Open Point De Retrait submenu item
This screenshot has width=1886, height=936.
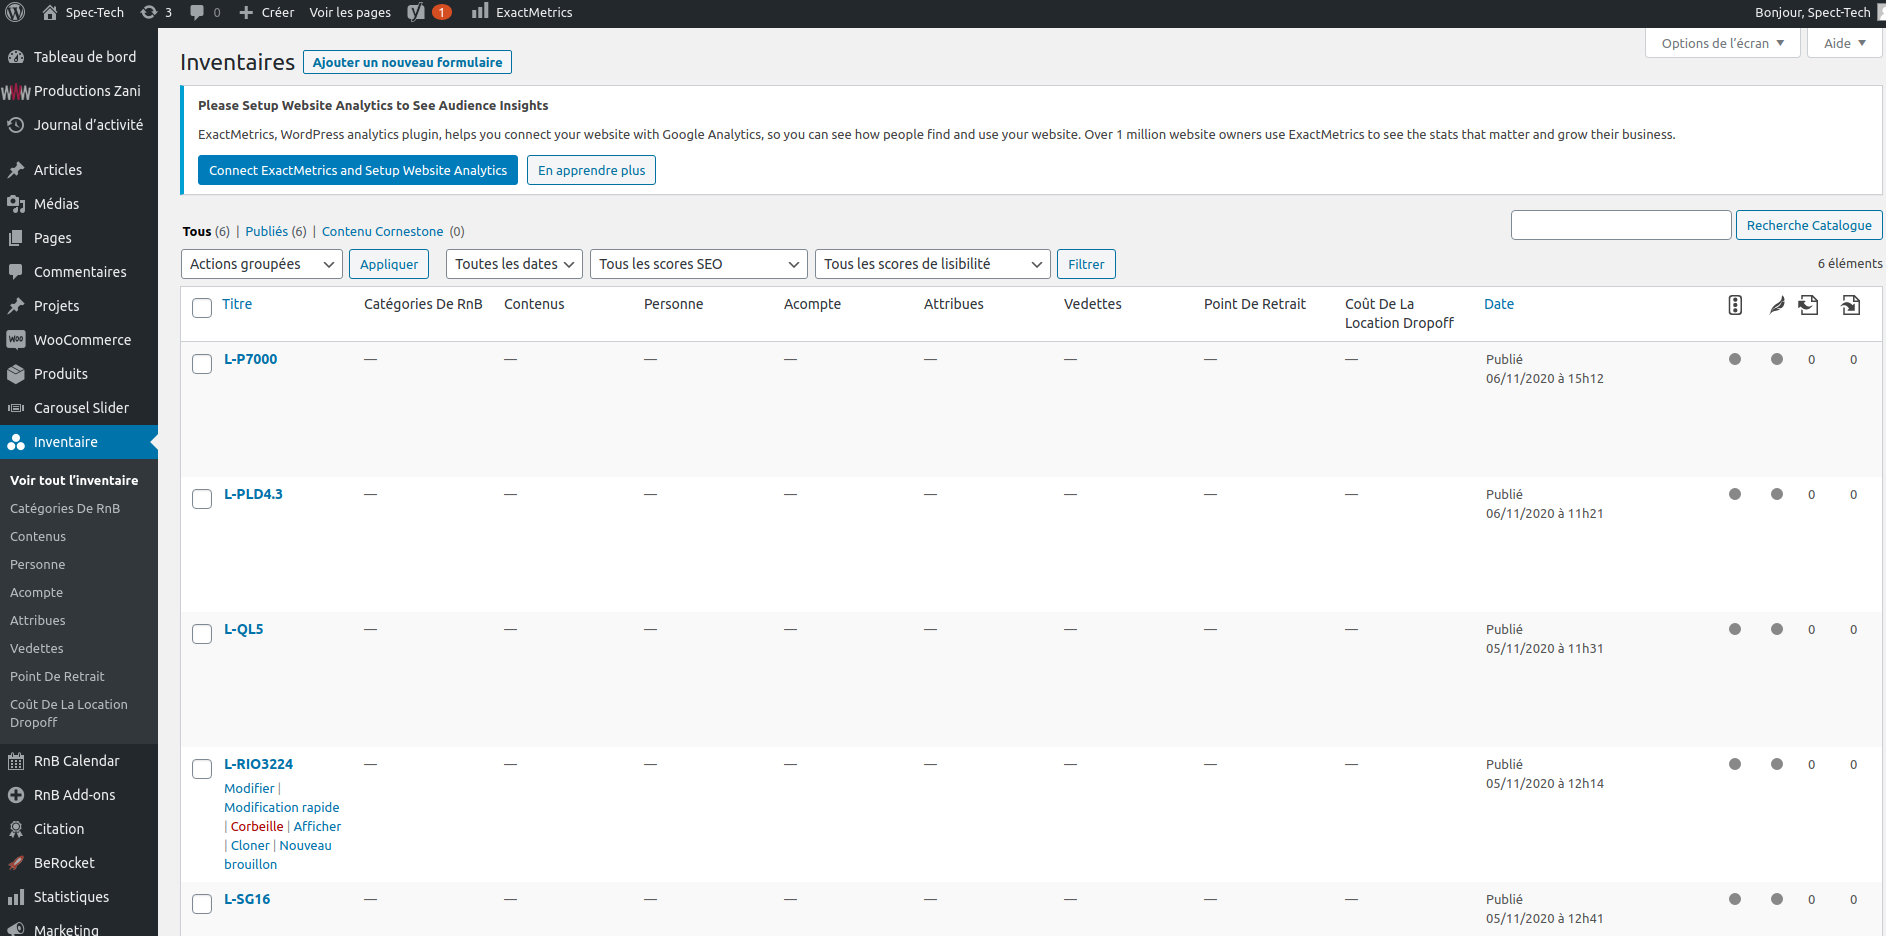tap(57, 676)
